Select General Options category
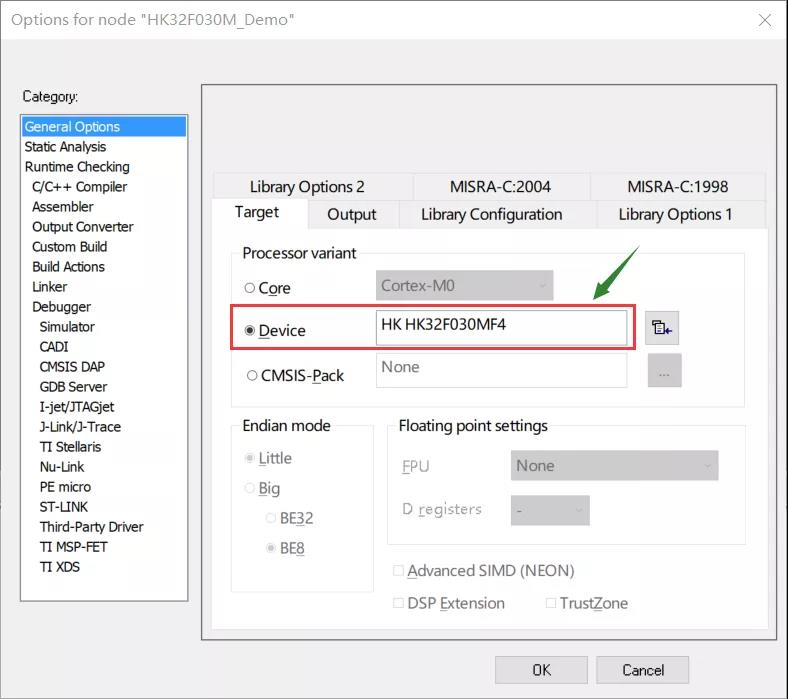Viewport: 788px width, 699px height. pos(104,127)
